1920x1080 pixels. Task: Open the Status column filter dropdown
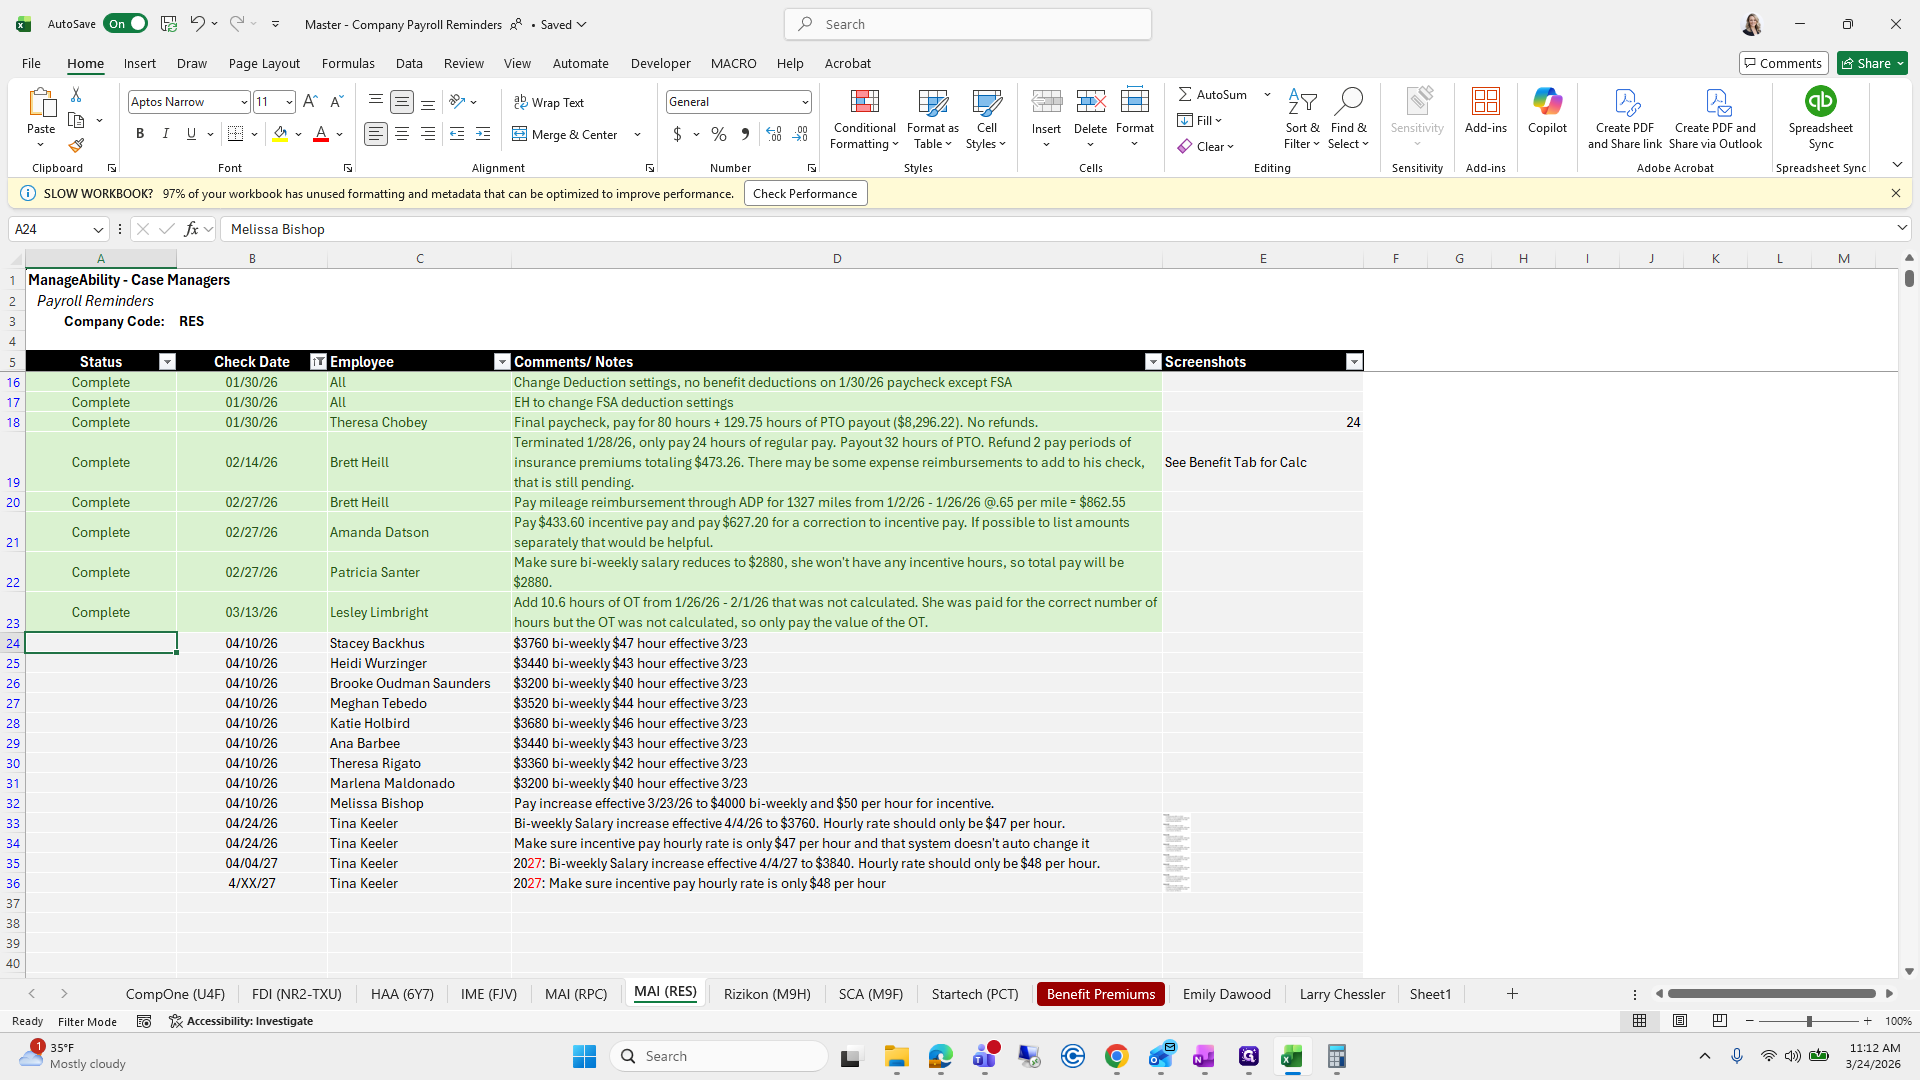tap(167, 362)
